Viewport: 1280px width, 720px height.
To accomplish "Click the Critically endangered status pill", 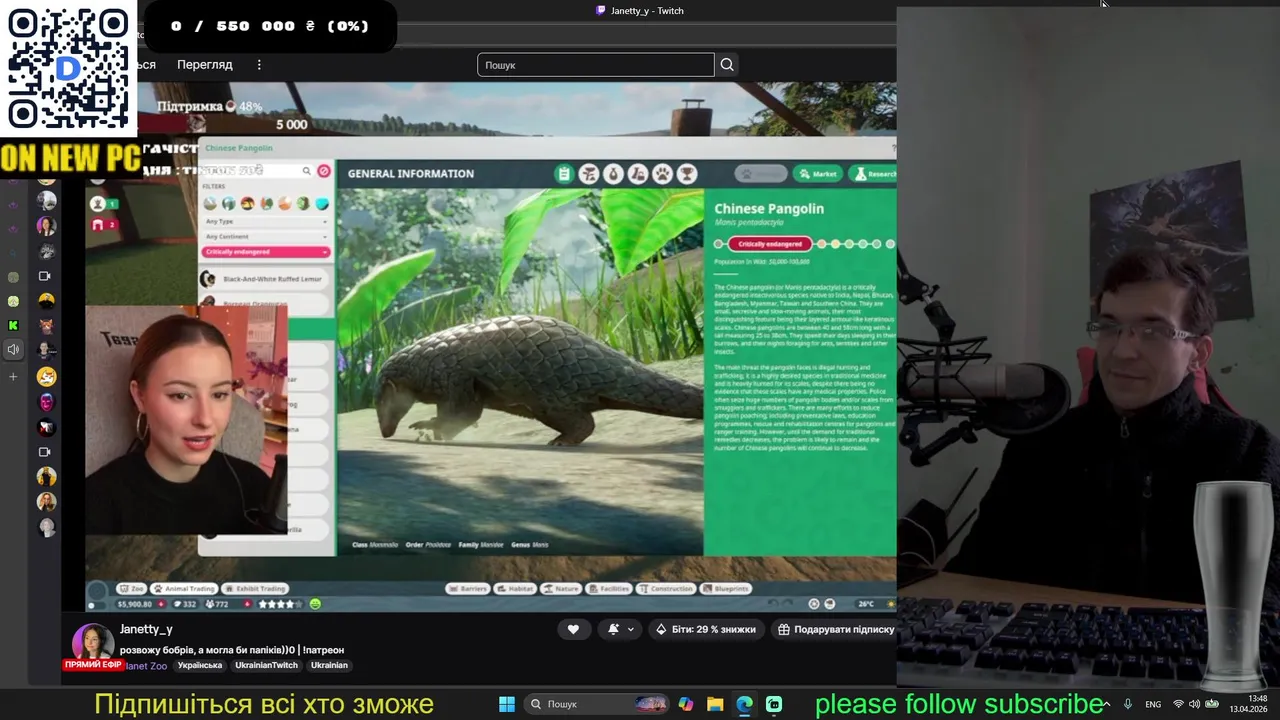I will pos(770,244).
